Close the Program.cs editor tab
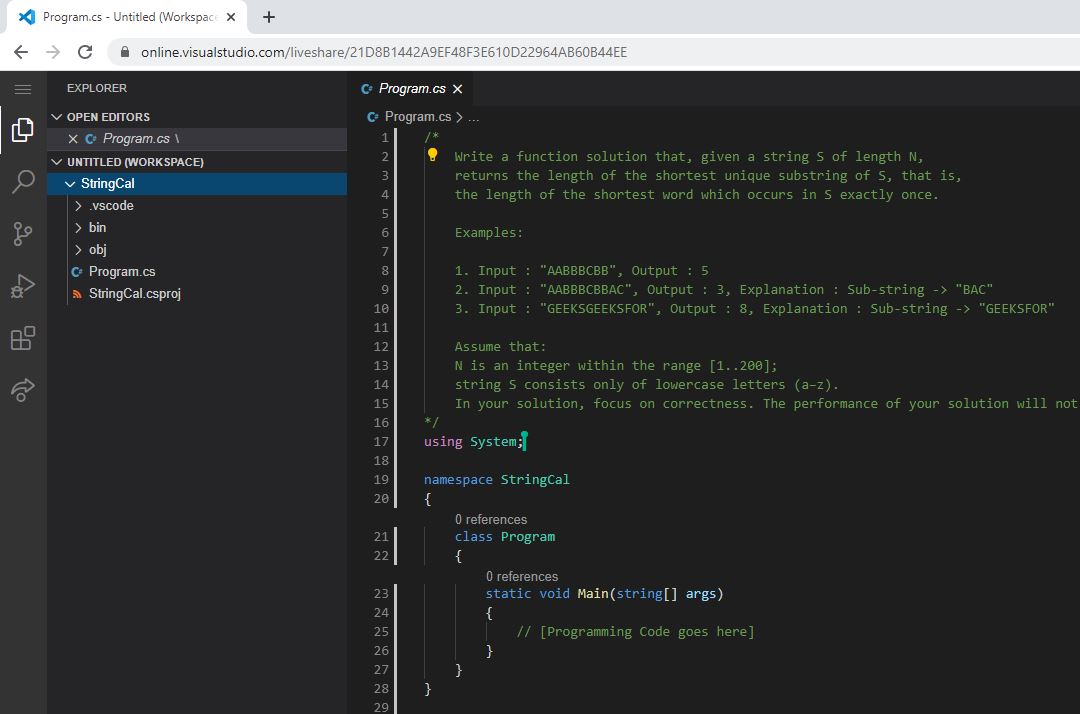Screen dimensions: 1080x714 (458, 89)
